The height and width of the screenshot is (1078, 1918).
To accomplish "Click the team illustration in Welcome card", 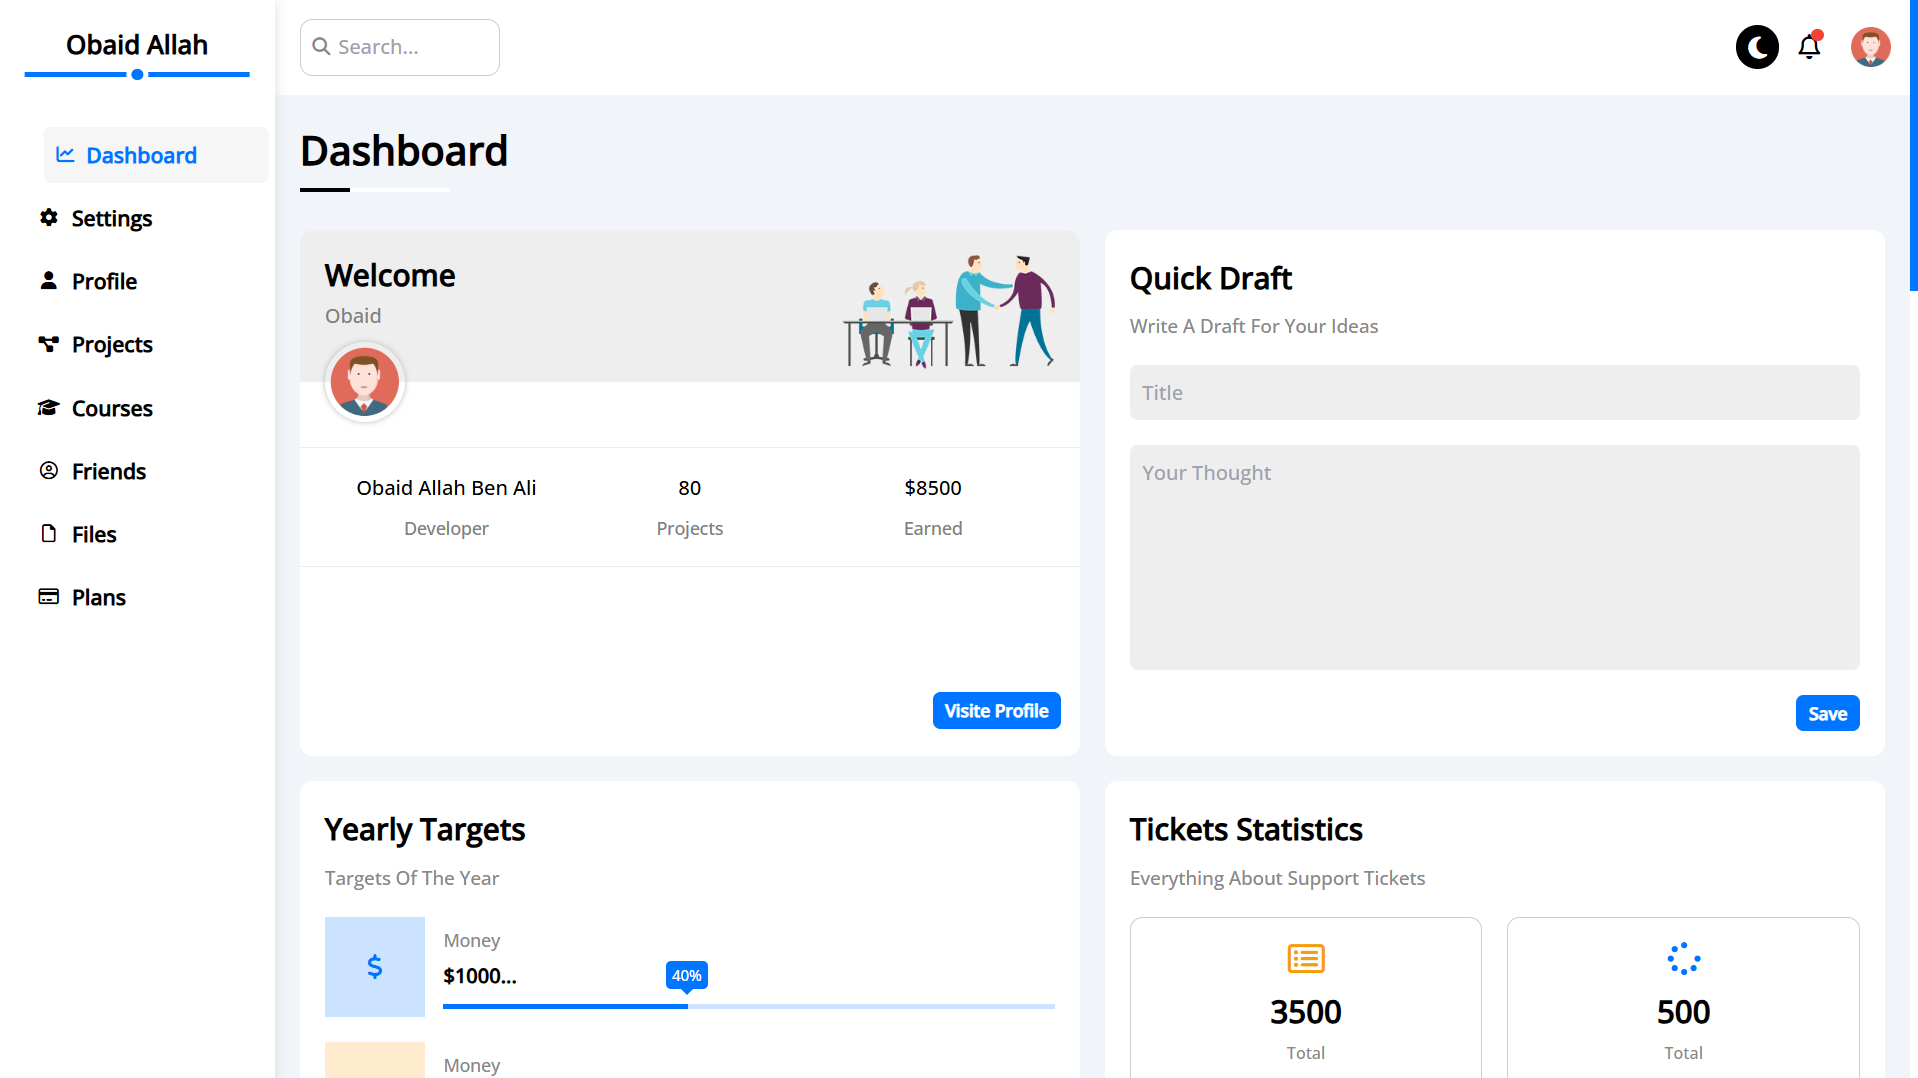I will point(948,311).
